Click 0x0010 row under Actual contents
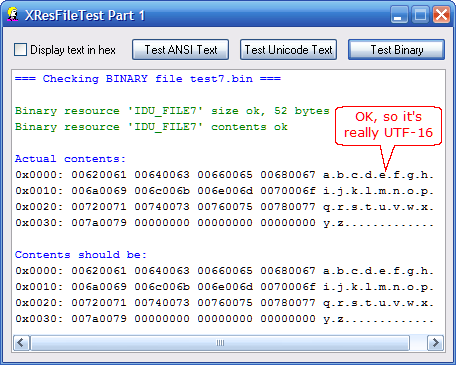The image size is (456, 365). (x=224, y=191)
